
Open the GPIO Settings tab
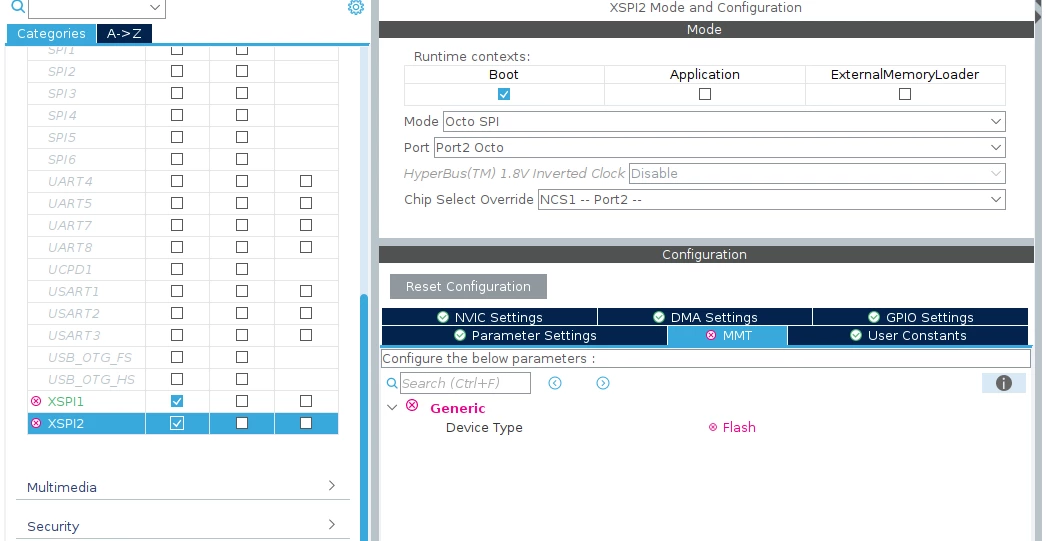[x=920, y=317]
